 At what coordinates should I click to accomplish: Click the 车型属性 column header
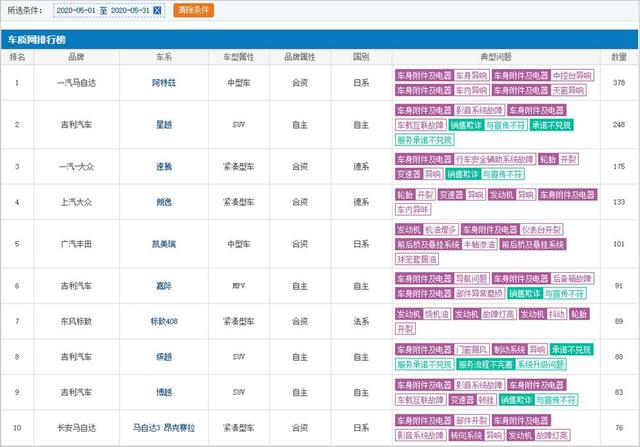pos(239,57)
